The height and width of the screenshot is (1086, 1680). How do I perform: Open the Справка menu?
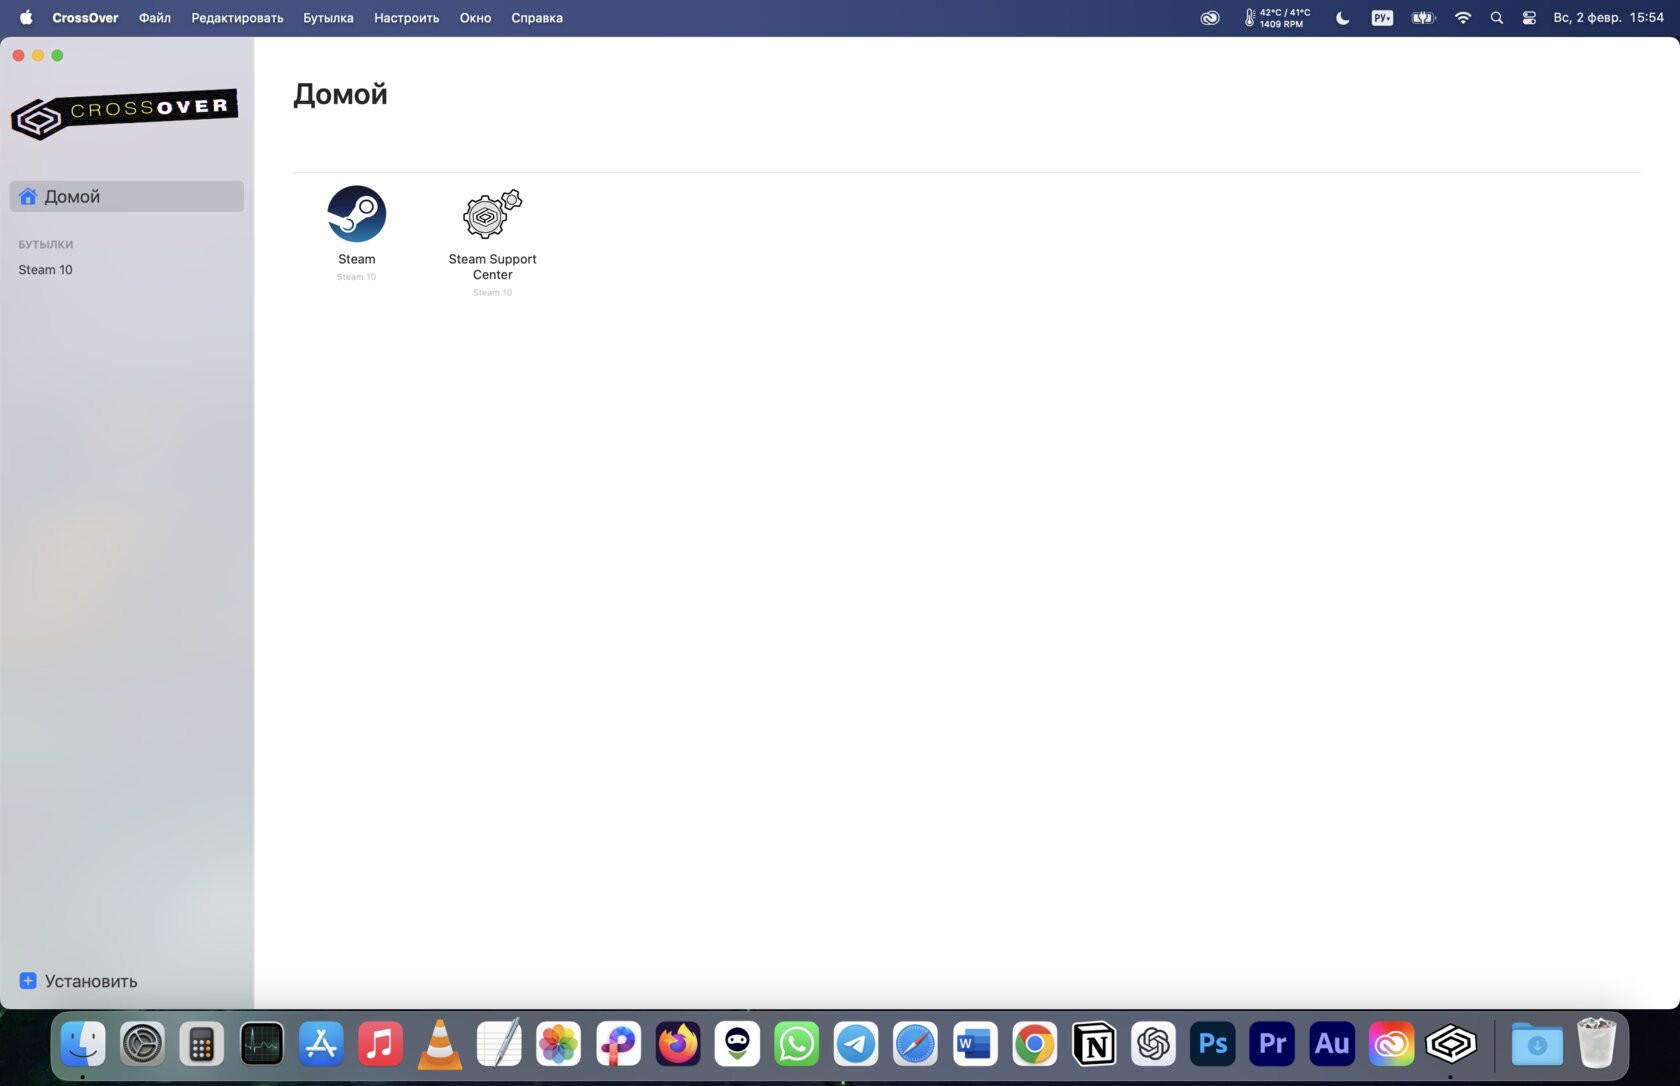click(x=537, y=18)
